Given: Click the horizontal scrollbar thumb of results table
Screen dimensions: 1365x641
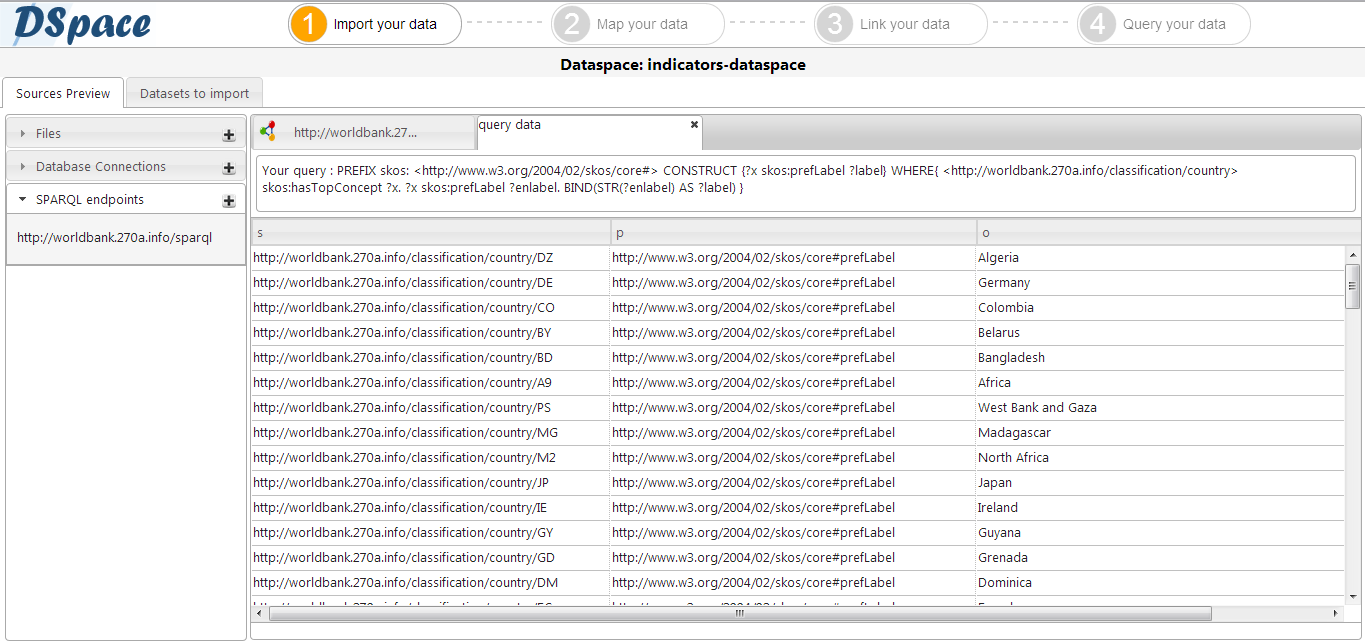Looking at the screenshot, I should tap(740, 613).
